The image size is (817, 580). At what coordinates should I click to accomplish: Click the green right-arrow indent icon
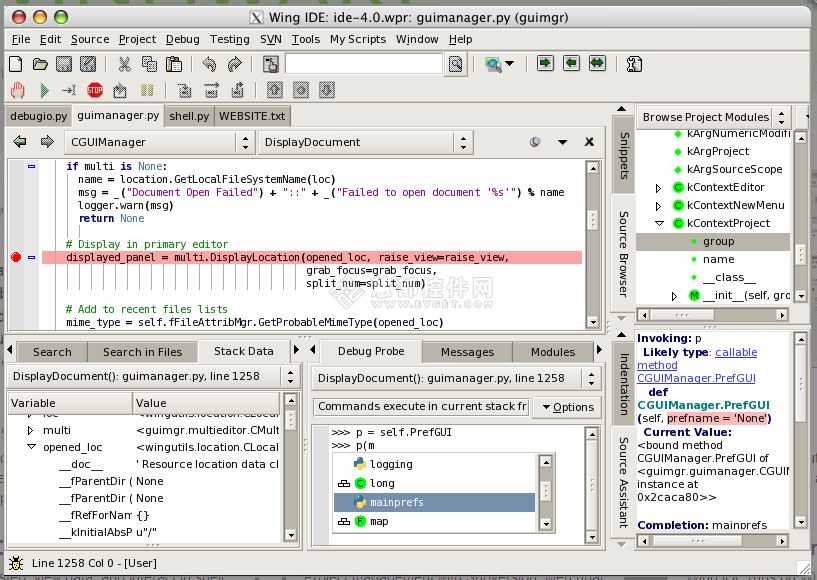(x=546, y=64)
